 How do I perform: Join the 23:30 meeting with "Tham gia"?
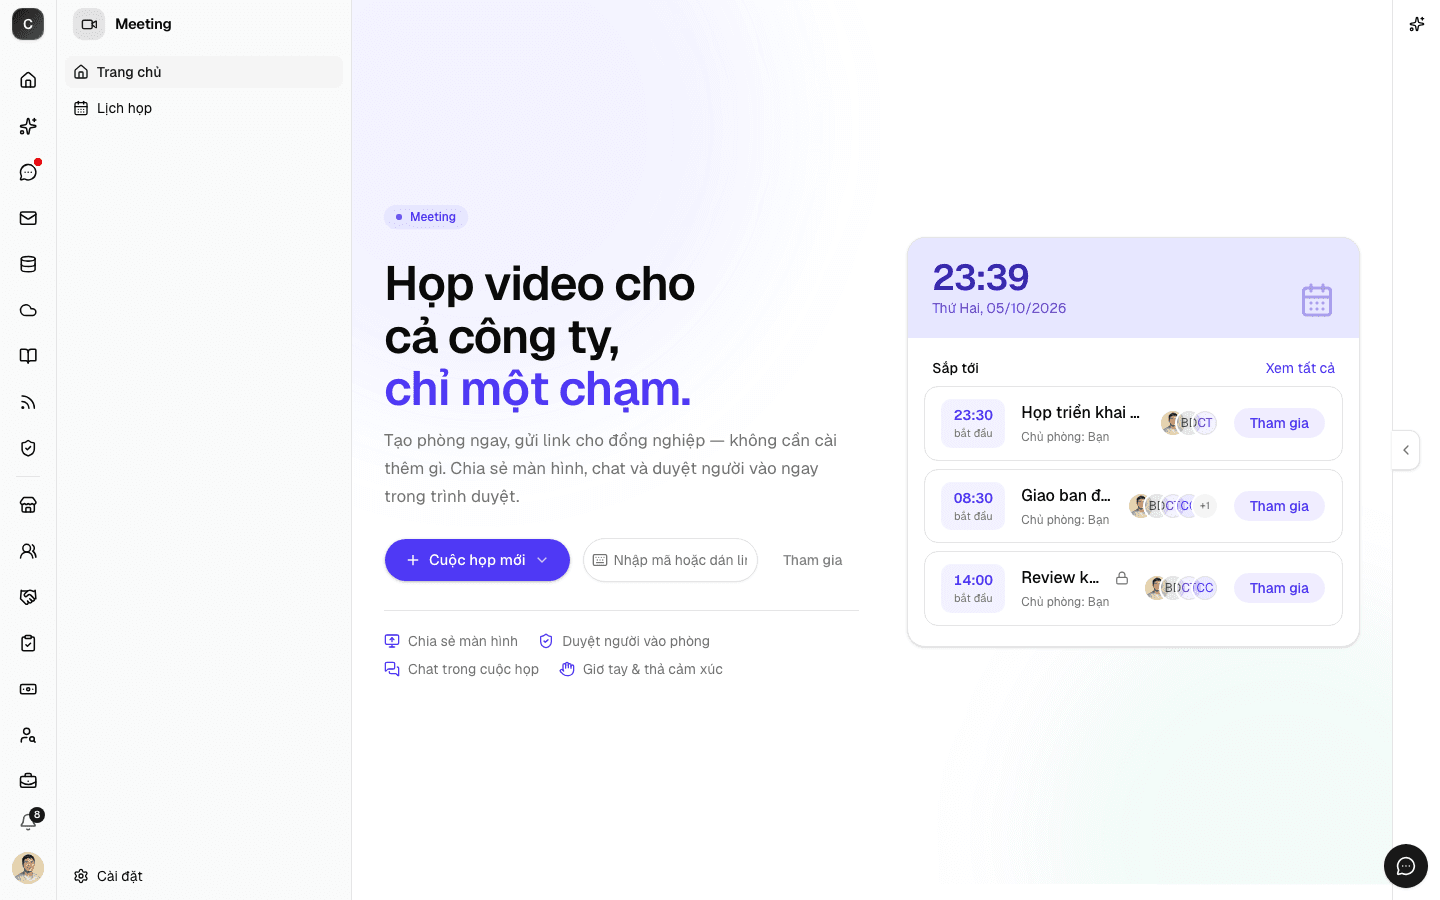[x=1279, y=423]
